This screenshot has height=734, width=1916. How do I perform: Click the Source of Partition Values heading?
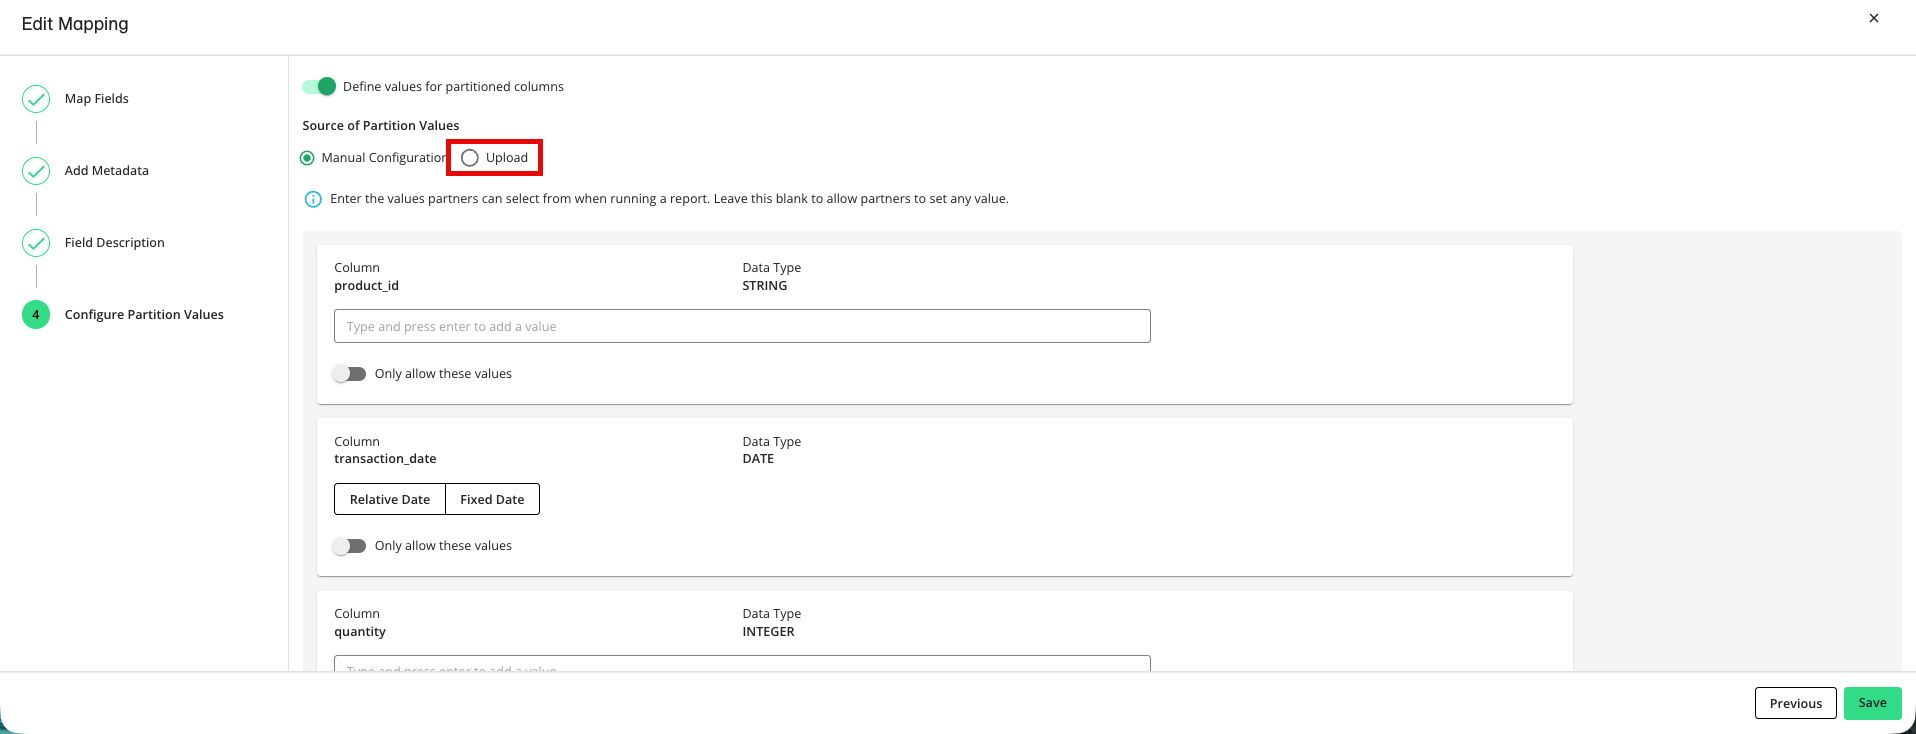381,126
